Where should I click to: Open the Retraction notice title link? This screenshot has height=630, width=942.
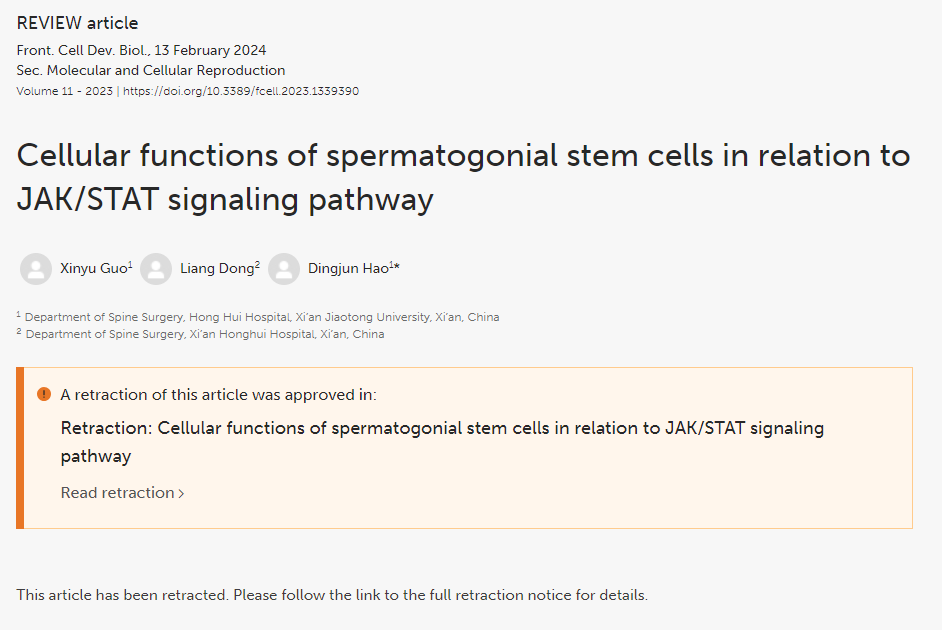point(442,442)
